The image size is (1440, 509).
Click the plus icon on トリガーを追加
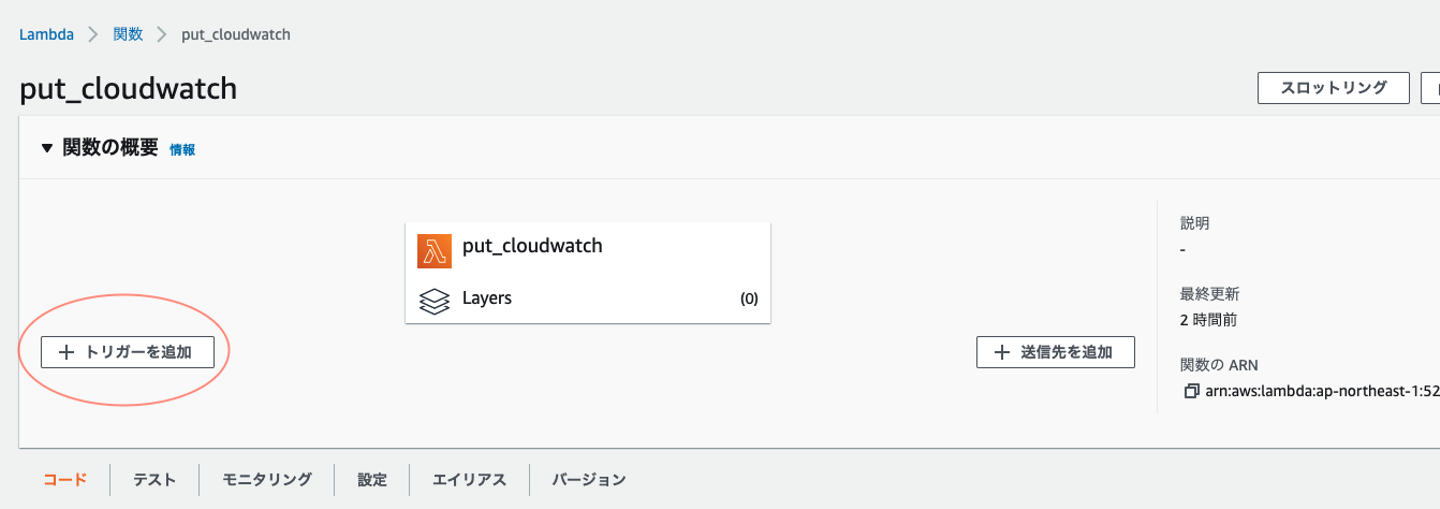pos(67,352)
